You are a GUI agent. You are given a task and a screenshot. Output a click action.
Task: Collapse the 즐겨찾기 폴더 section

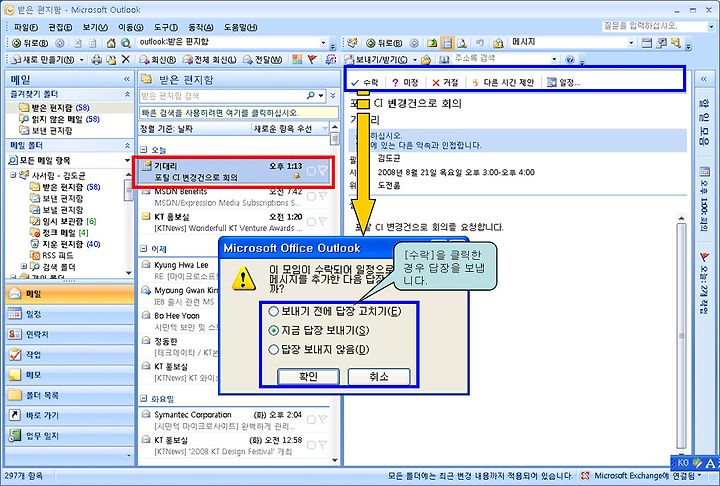(127, 94)
